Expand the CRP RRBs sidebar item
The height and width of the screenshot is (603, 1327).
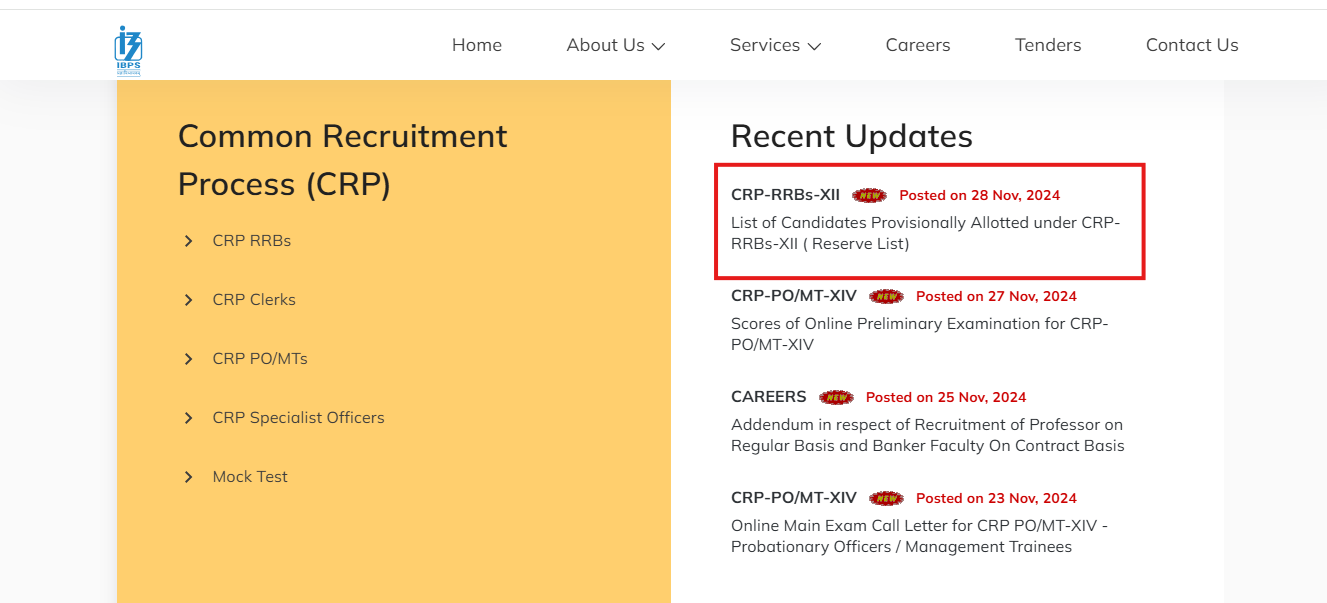[250, 240]
